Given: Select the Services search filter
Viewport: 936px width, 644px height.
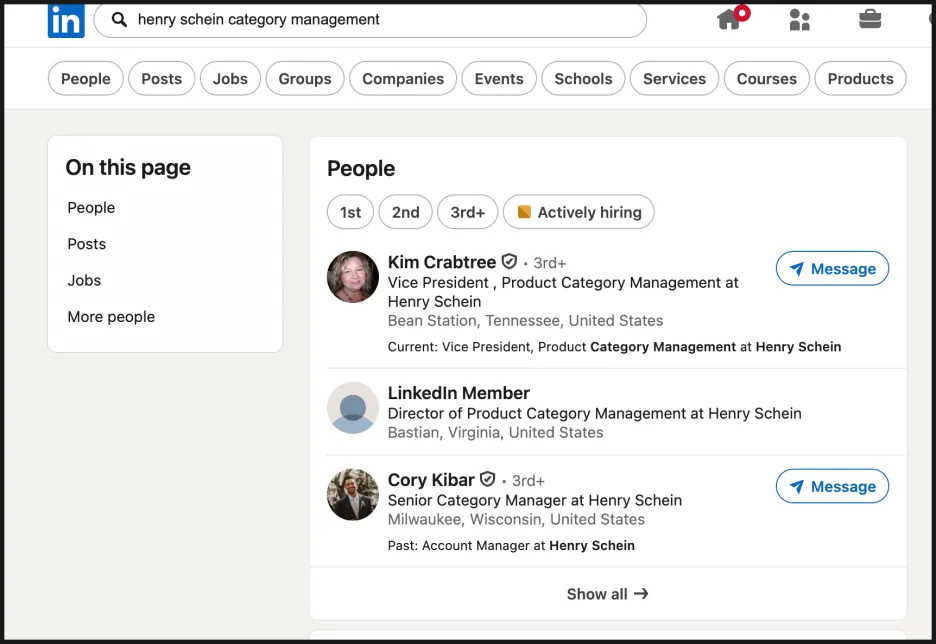Looking at the screenshot, I should point(675,78).
